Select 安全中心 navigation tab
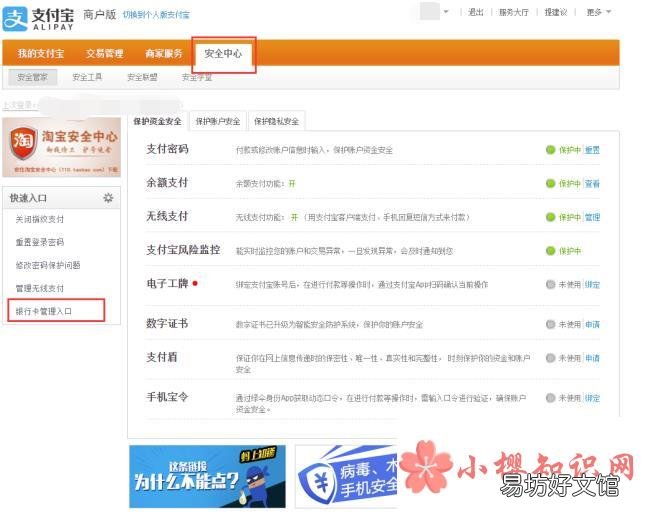The height and width of the screenshot is (517, 647). [223, 54]
